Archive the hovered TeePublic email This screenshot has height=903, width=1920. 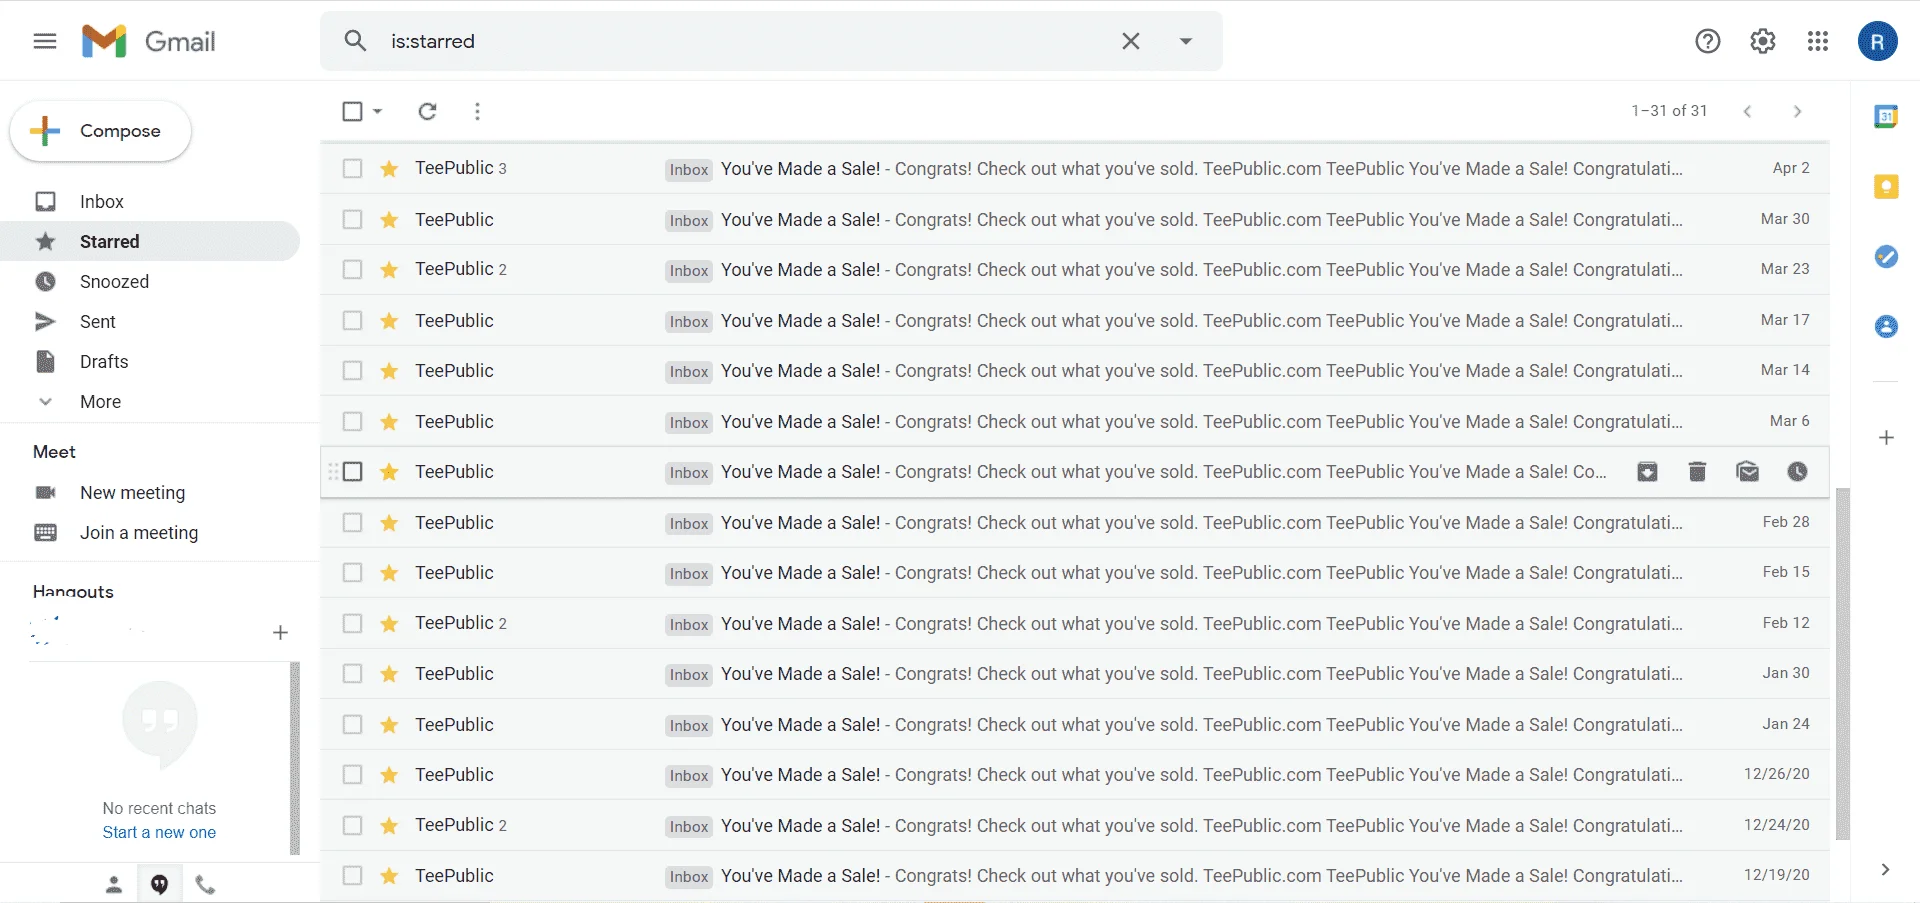[x=1647, y=472]
